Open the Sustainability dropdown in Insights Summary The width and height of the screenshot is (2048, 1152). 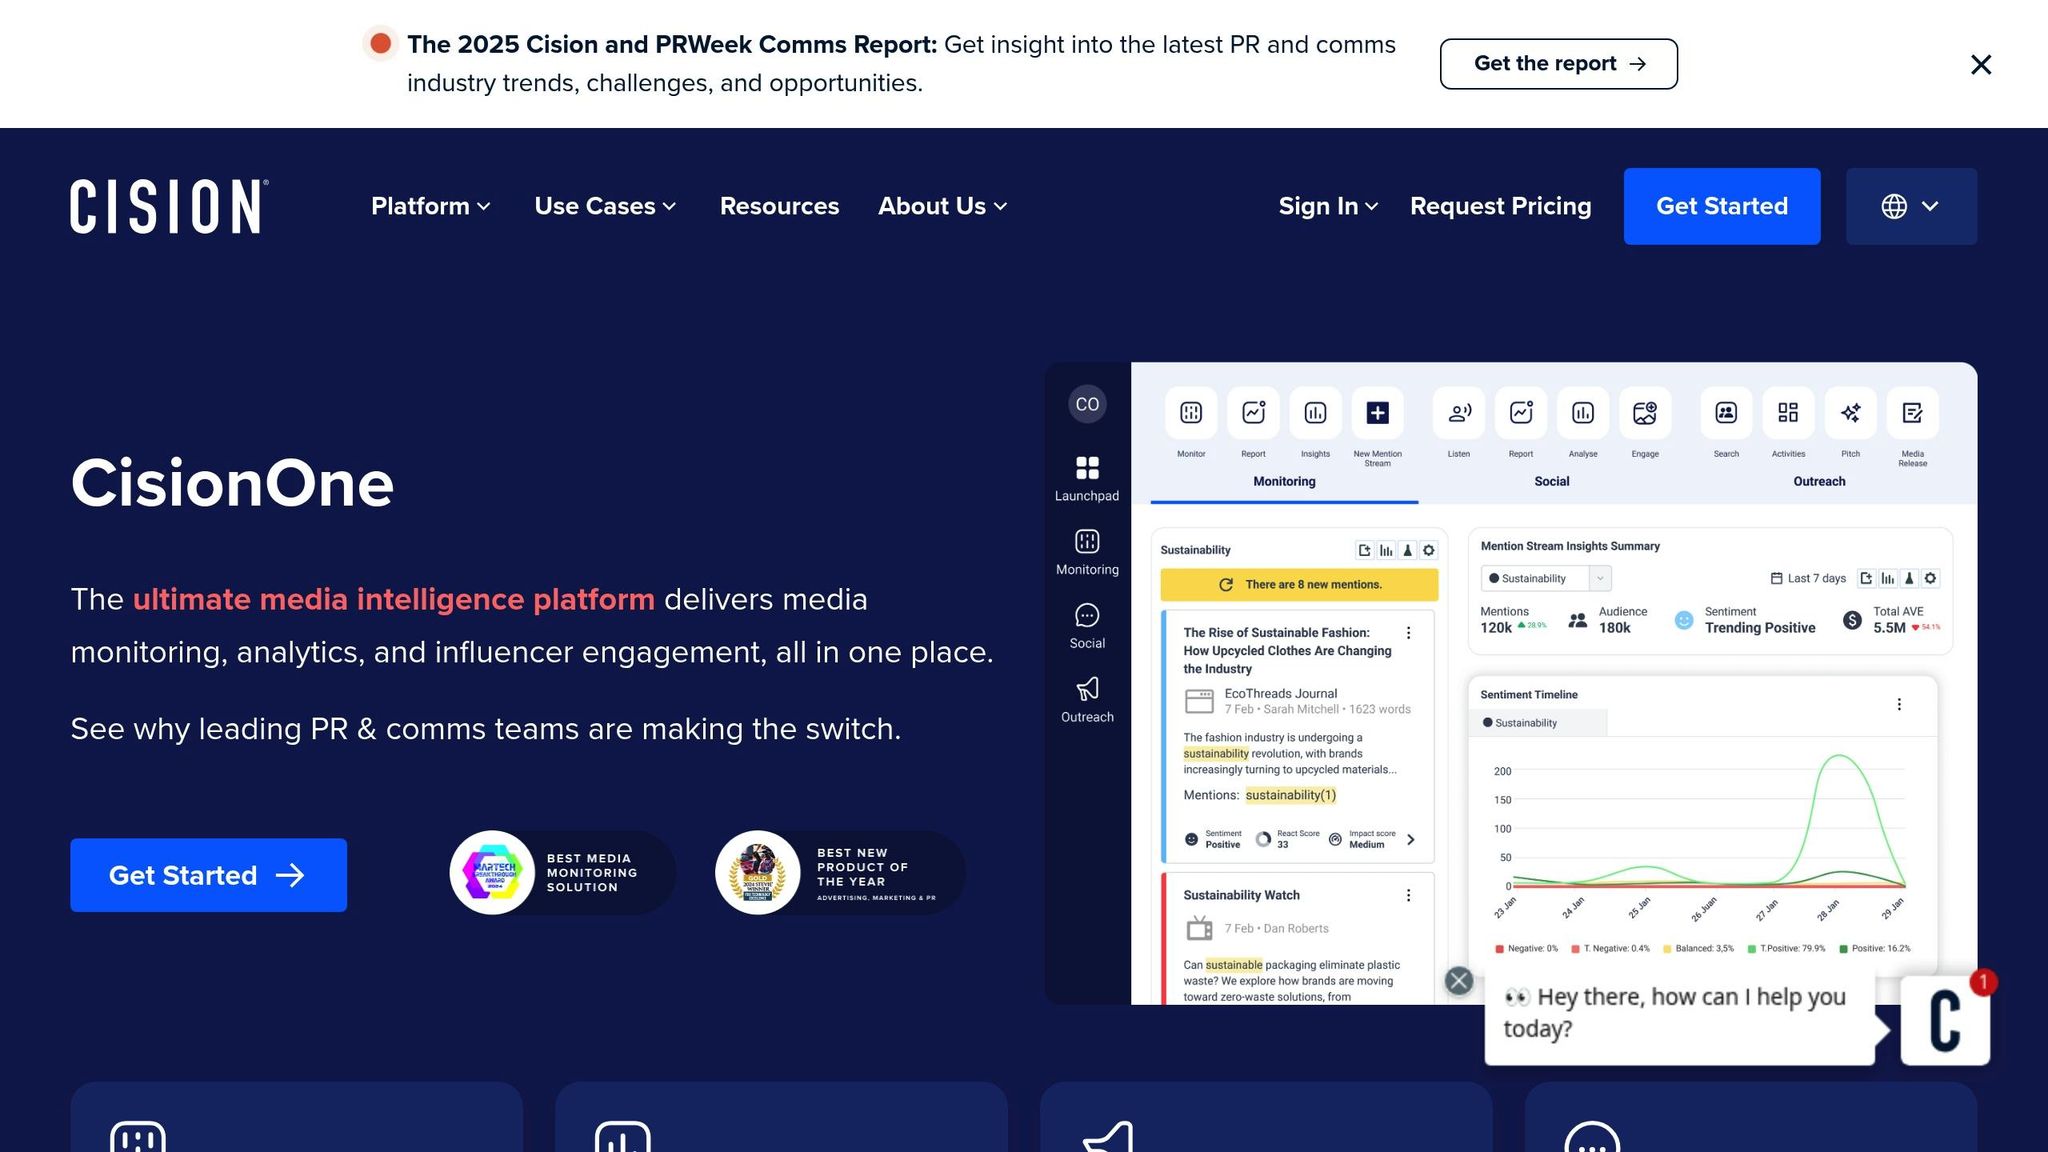(1546, 578)
